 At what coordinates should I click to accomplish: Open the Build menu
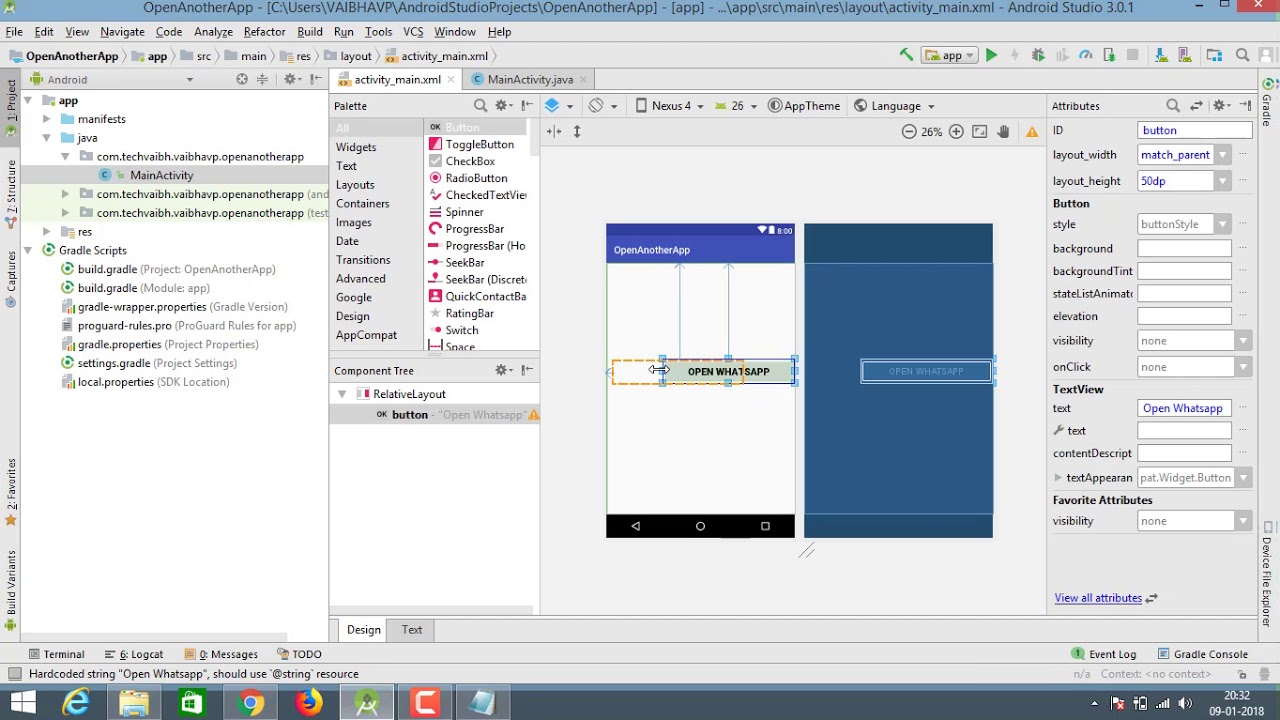pyautogui.click(x=310, y=31)
